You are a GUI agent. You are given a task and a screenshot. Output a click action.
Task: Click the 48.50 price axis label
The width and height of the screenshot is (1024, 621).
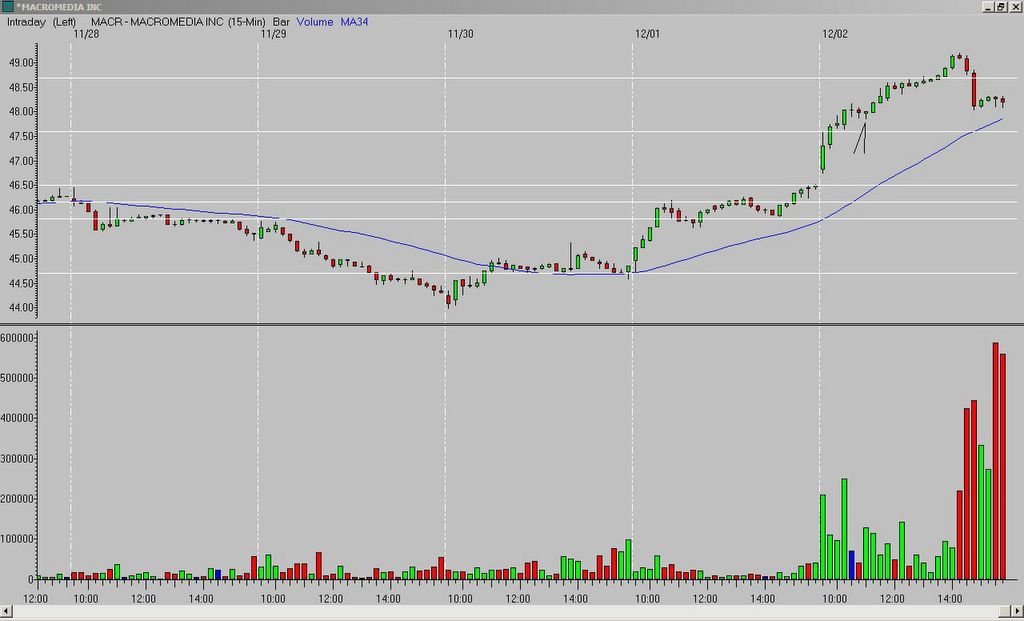(22, 87)
